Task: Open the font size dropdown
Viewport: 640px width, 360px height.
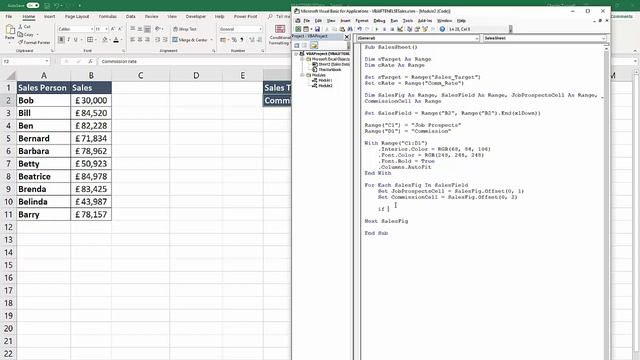Action: point(106,29)
